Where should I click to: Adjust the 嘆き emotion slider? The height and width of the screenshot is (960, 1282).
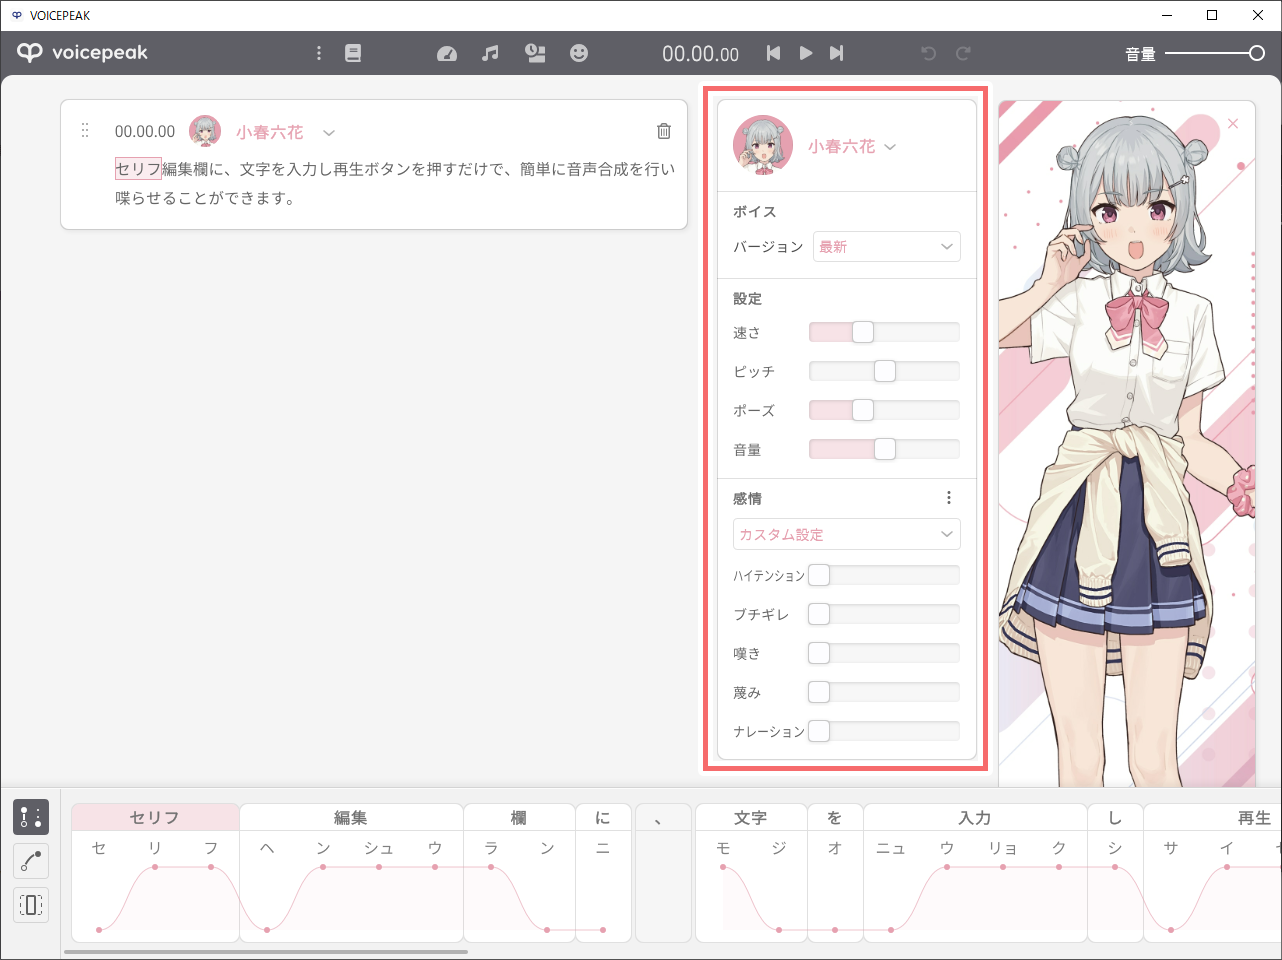884,653
